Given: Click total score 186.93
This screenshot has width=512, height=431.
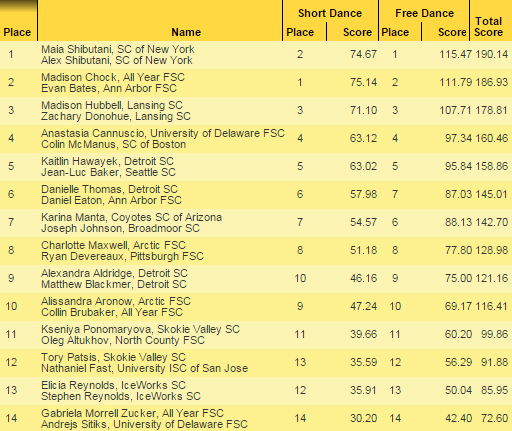Looking at the screenshot, I should pos(492,82).
